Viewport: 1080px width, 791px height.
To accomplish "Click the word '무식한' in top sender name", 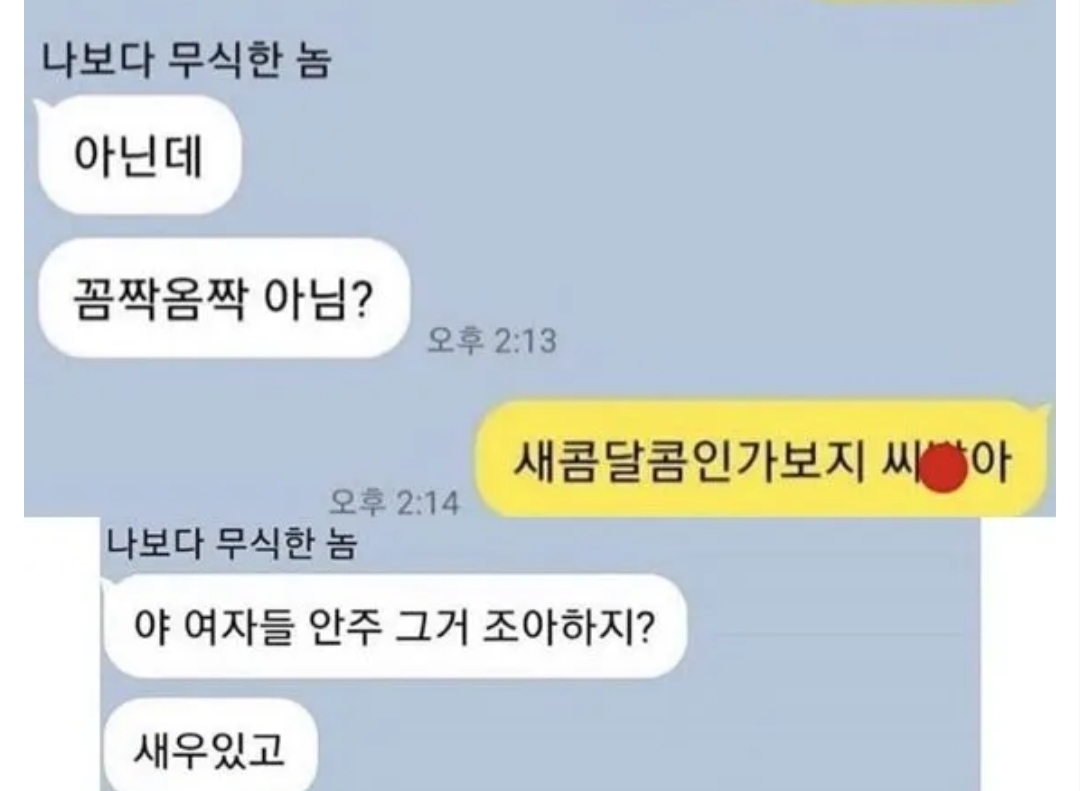I will click(x=225, y=60).
